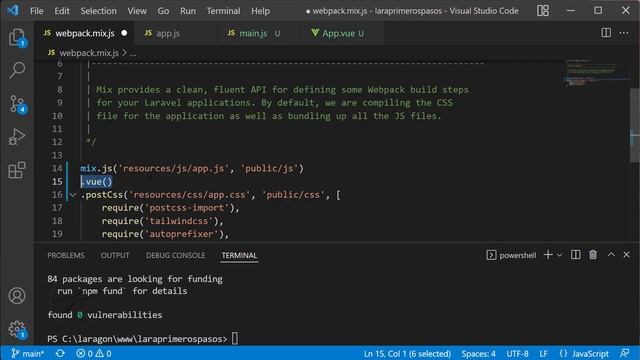Viewport: 640px width, 360px height.
Task: Show the DEBUG CONSOLE panel tab
Action: pyautogui.click(x=176, y=256)
